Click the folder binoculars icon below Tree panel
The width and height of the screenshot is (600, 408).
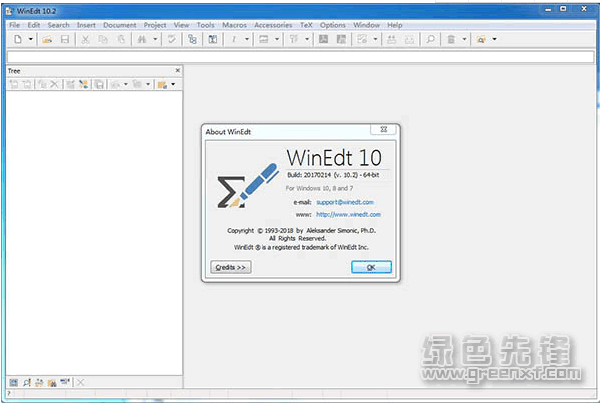click(x=52, y=382)
